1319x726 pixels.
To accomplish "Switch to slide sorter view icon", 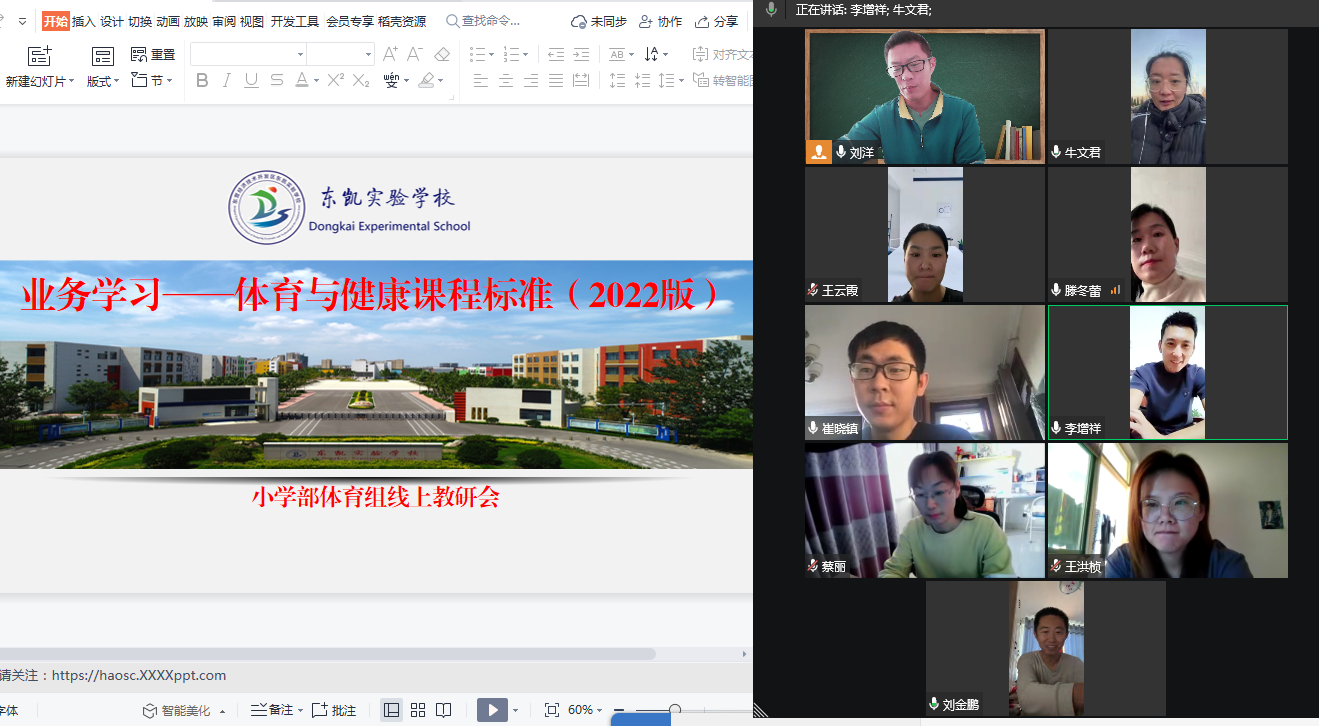I will [418, 709].
